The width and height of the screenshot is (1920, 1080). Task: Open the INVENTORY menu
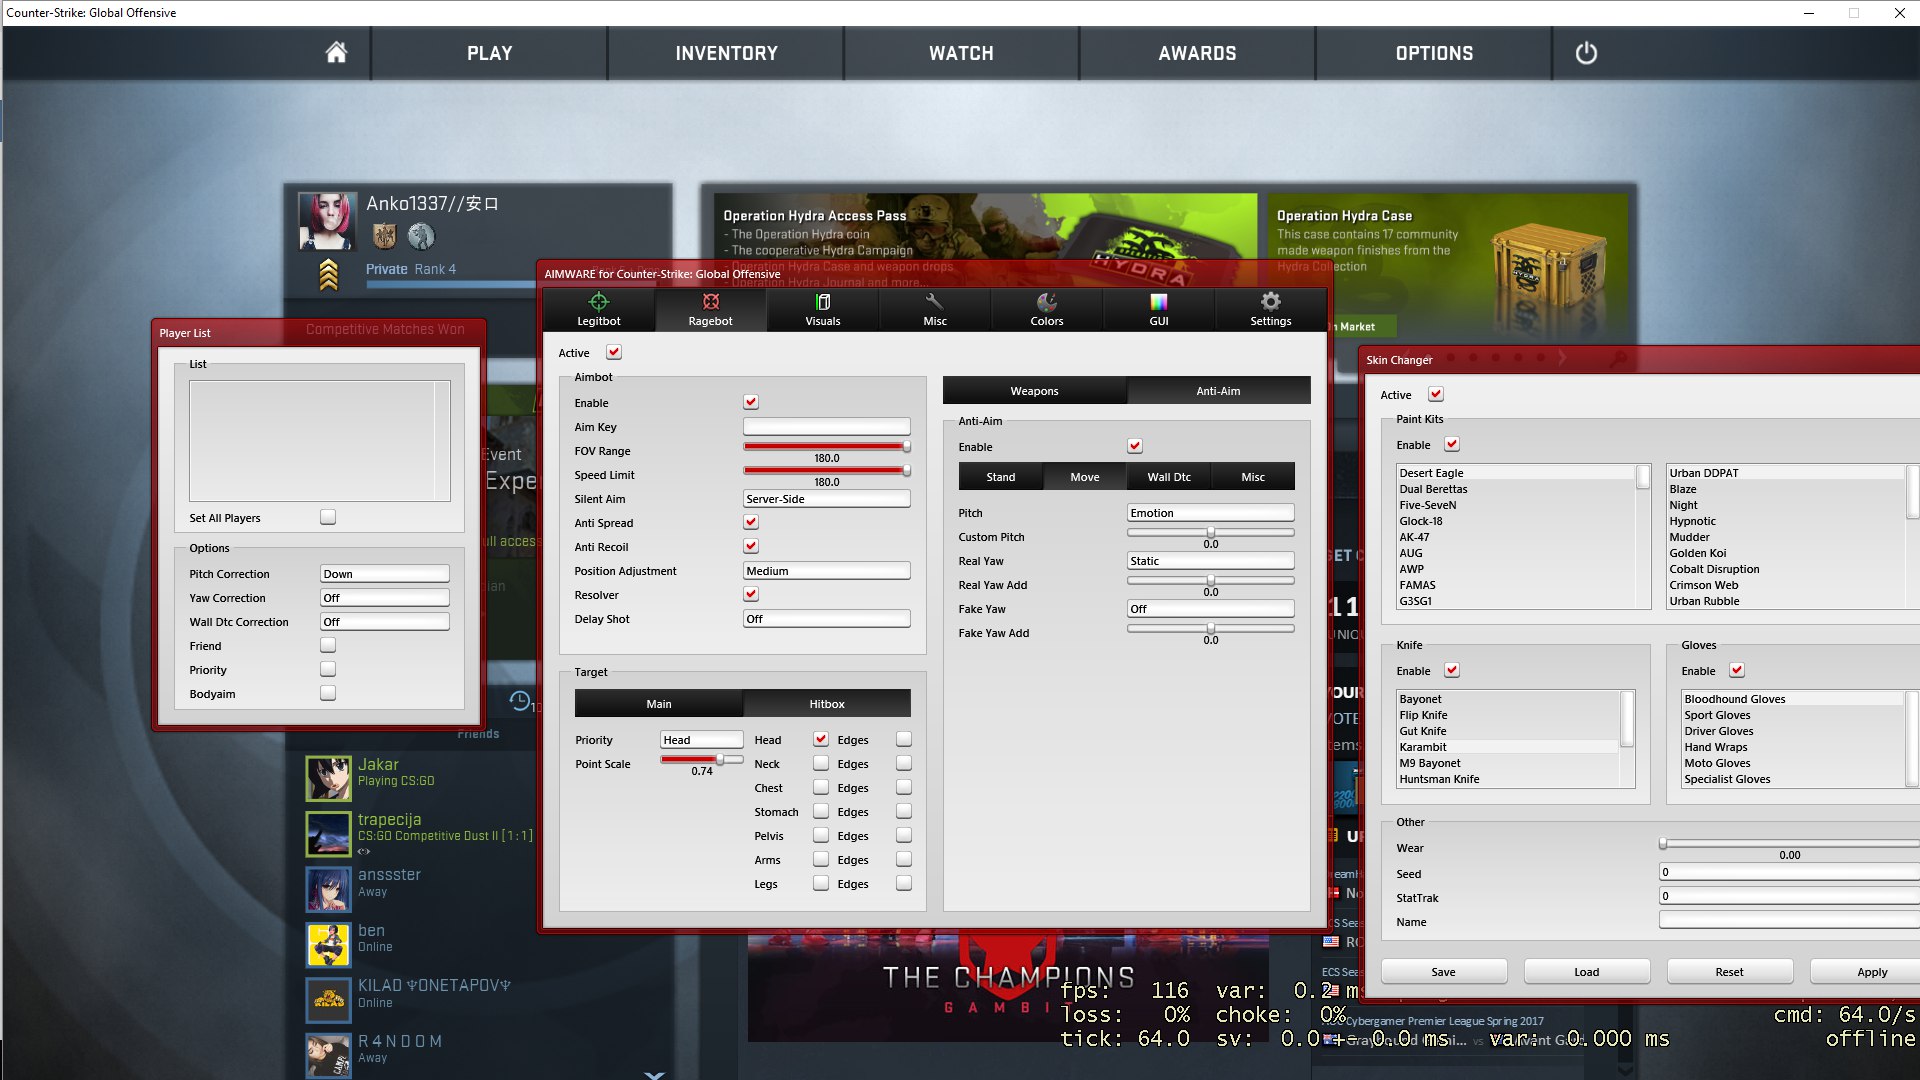coord(726,53)
